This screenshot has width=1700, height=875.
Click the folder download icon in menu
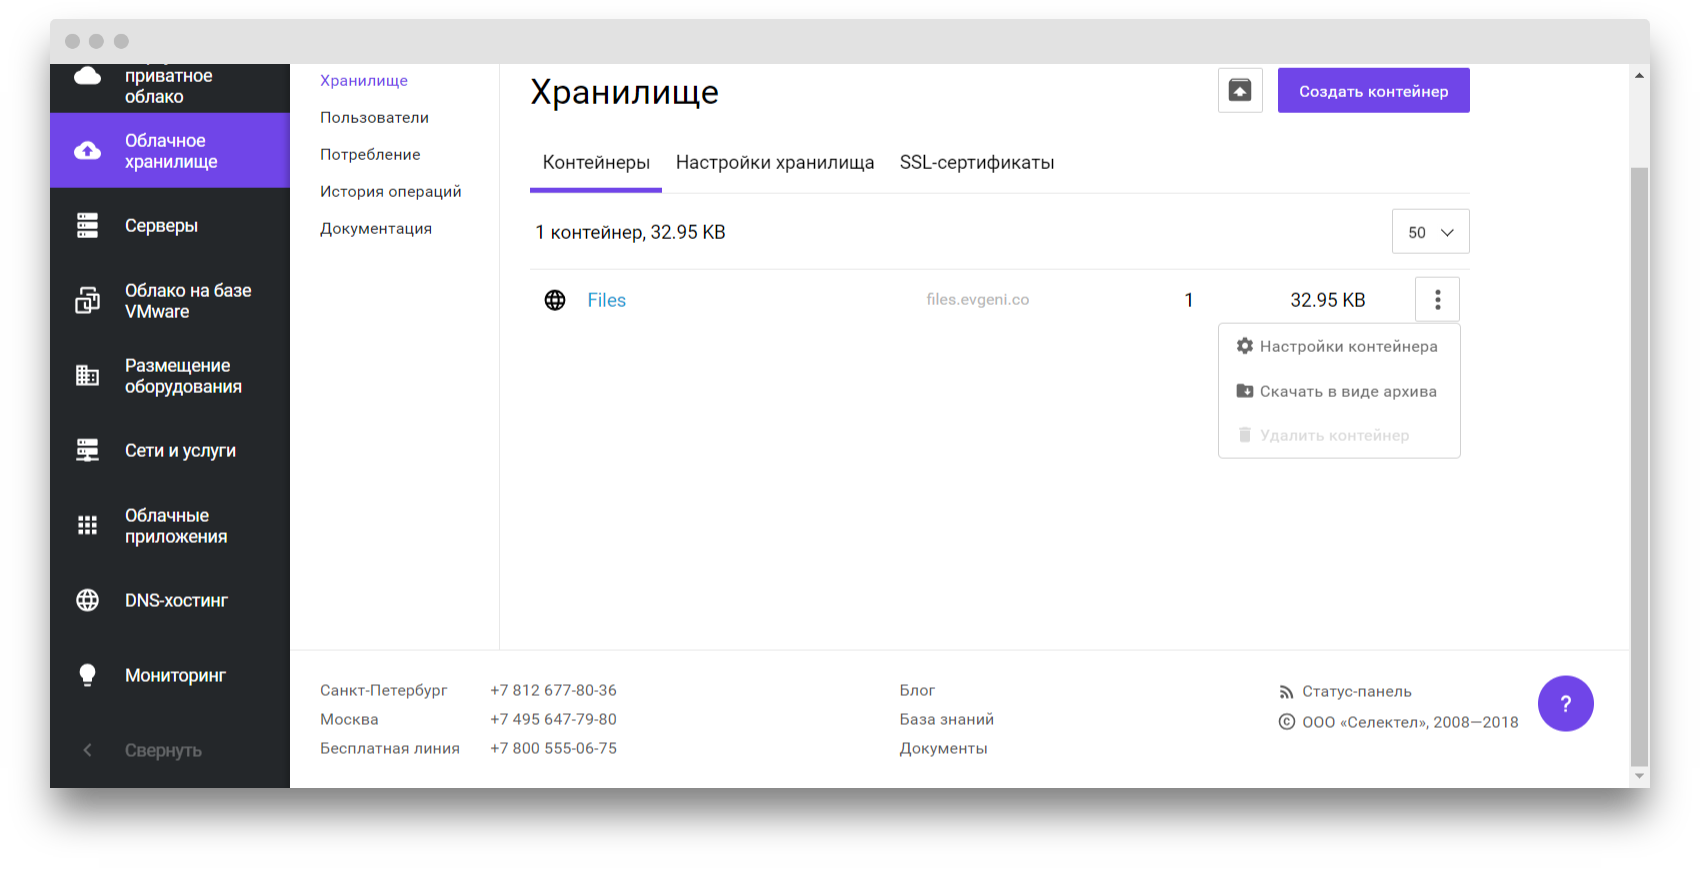tap(1245, 391)
